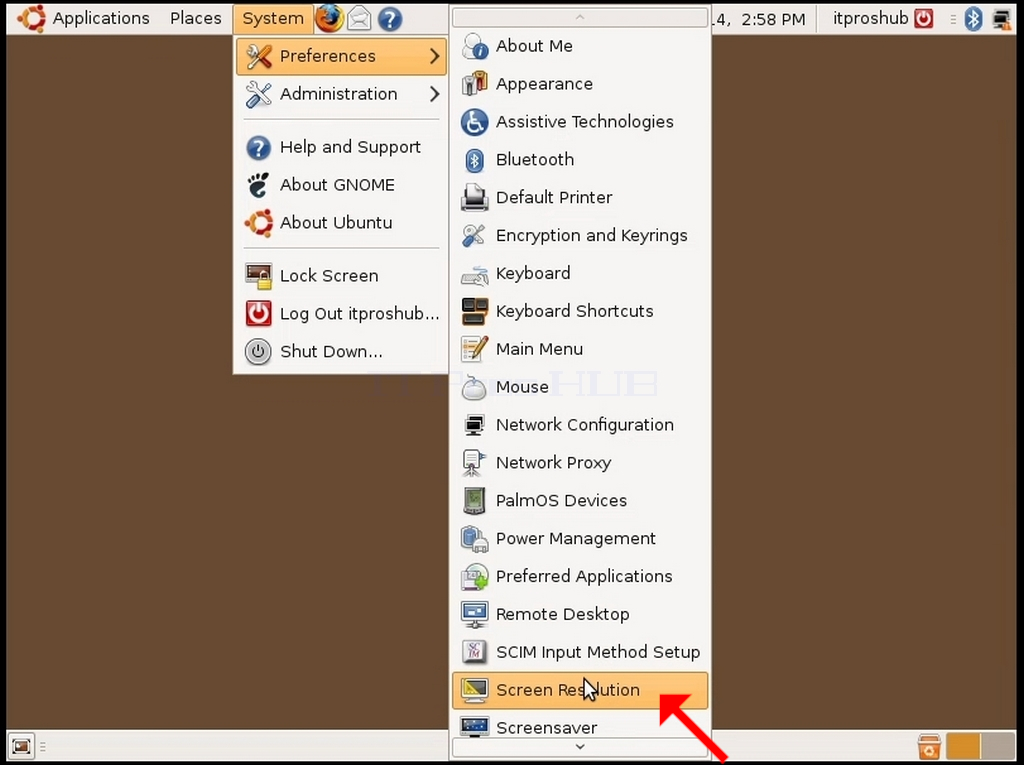The width and height of the screenshot is (1024, 765).
Task: Select Shut Down
Action: tap(342, 351)
